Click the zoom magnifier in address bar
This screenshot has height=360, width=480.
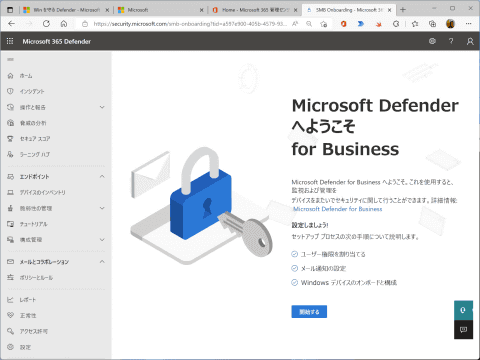[x=309, y=24]
